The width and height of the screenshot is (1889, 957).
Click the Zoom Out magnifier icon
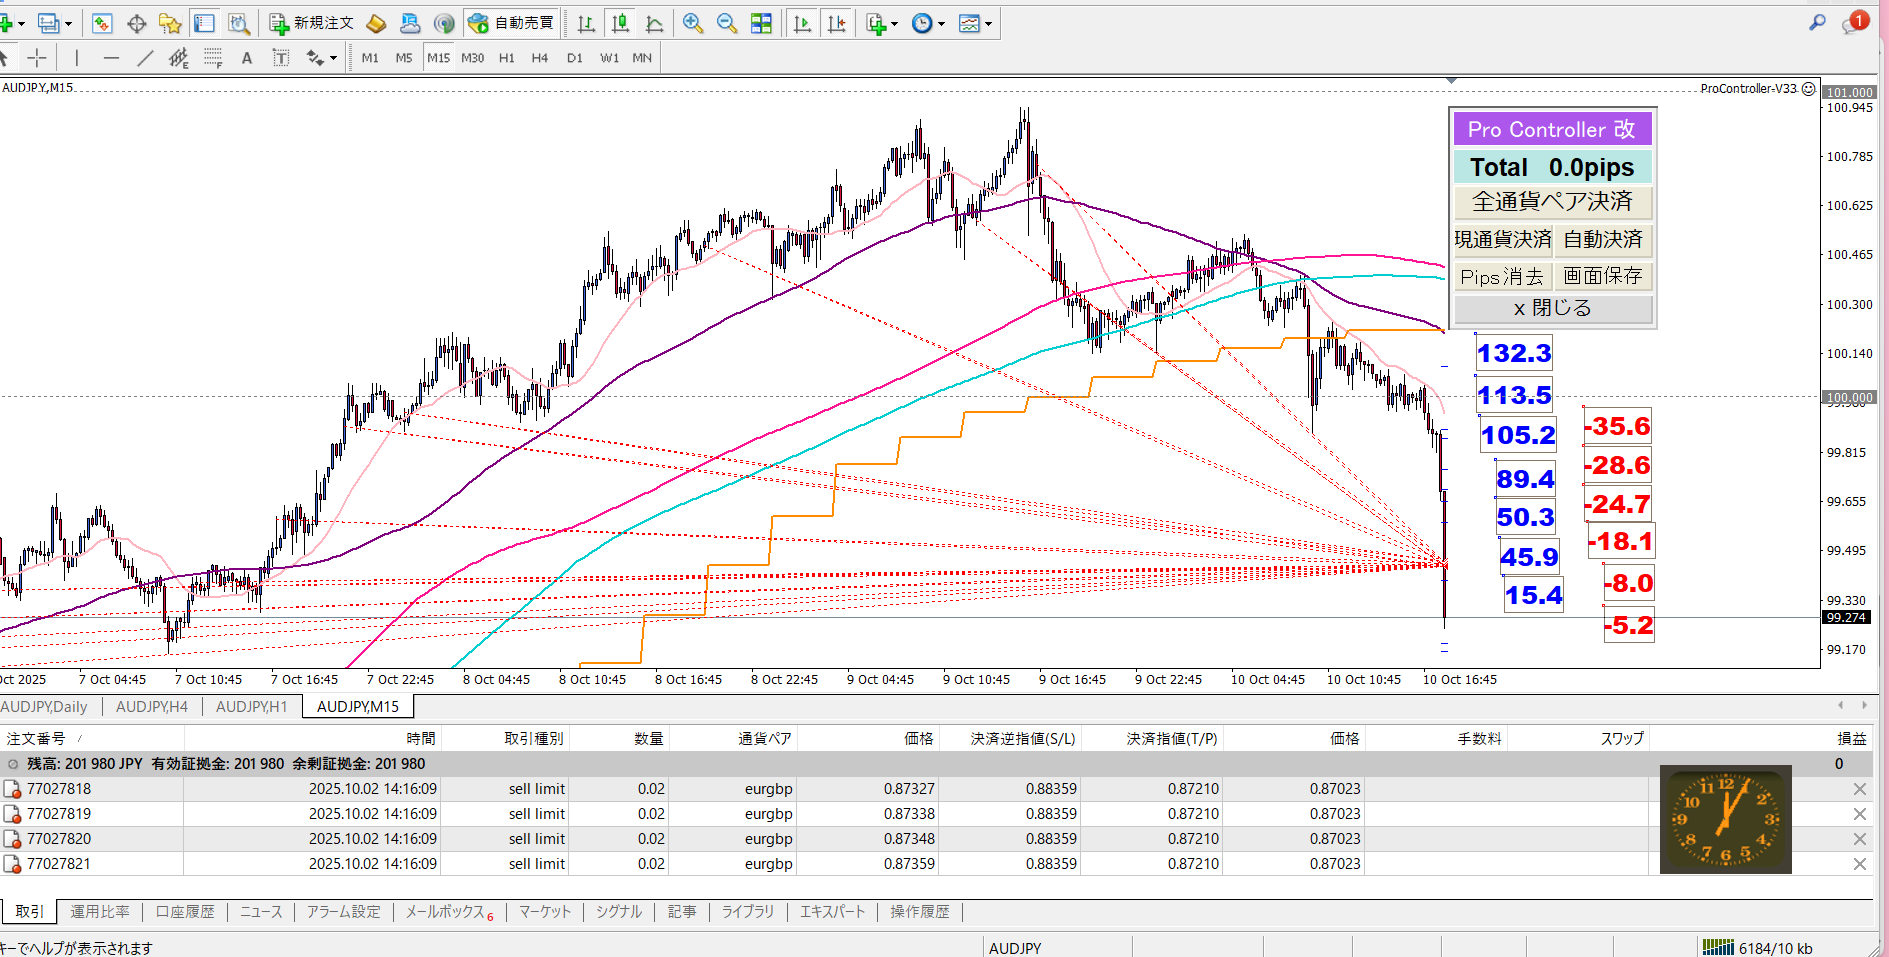point(727,23)
